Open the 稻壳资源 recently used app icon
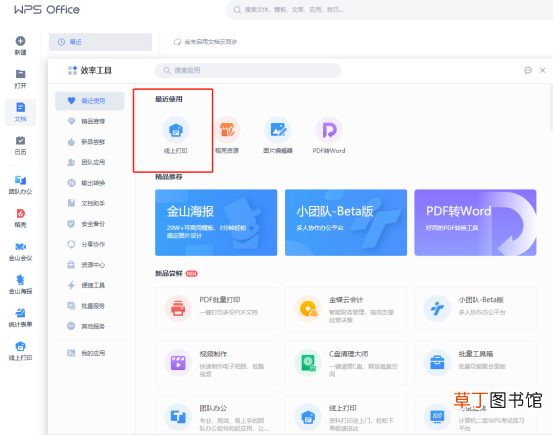Viewport: 553px width, 435px height. click(227, 130)
